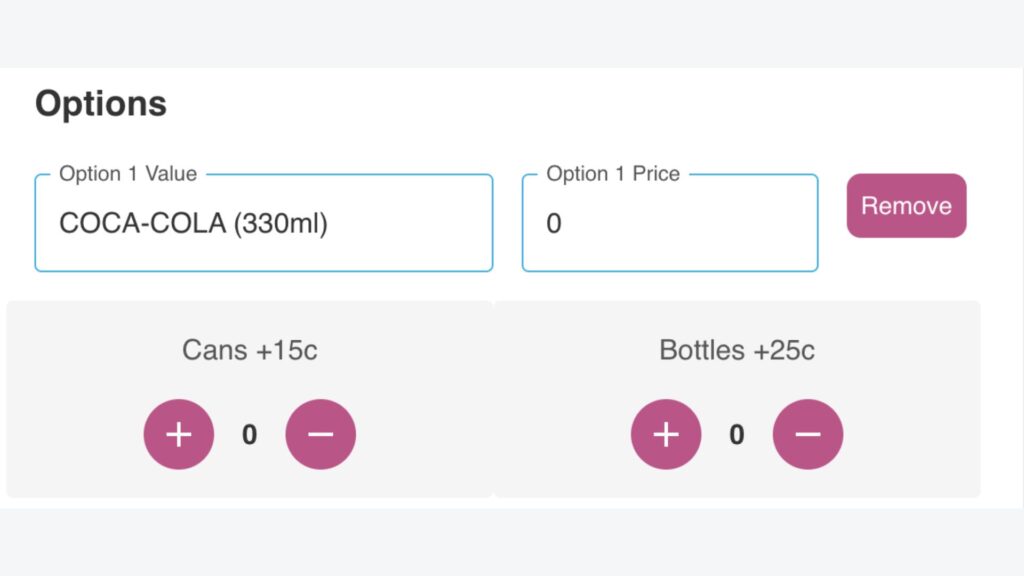Click the 0 in the price field

[x=554, y=224]
